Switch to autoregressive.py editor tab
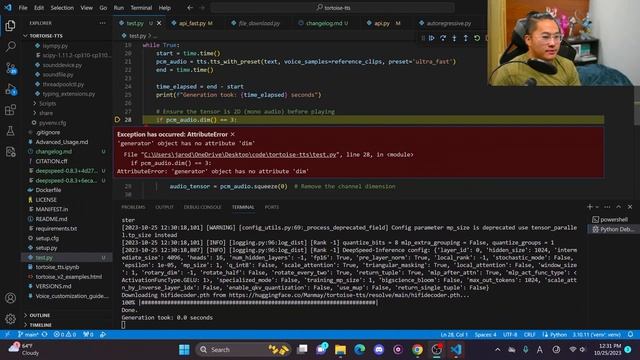The width and height of the screenshot is (640, 360). [x=448, y=23]
